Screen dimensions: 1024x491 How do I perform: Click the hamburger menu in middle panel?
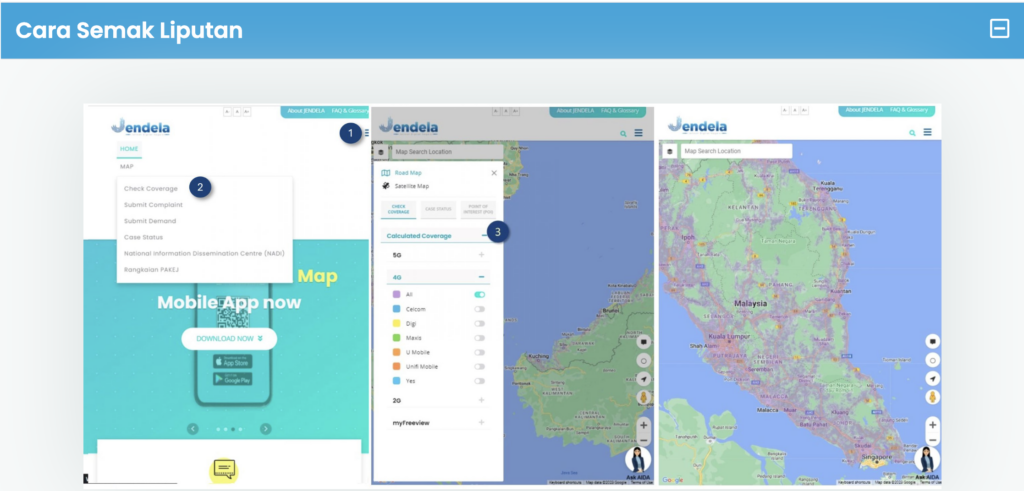click(638, 133)
